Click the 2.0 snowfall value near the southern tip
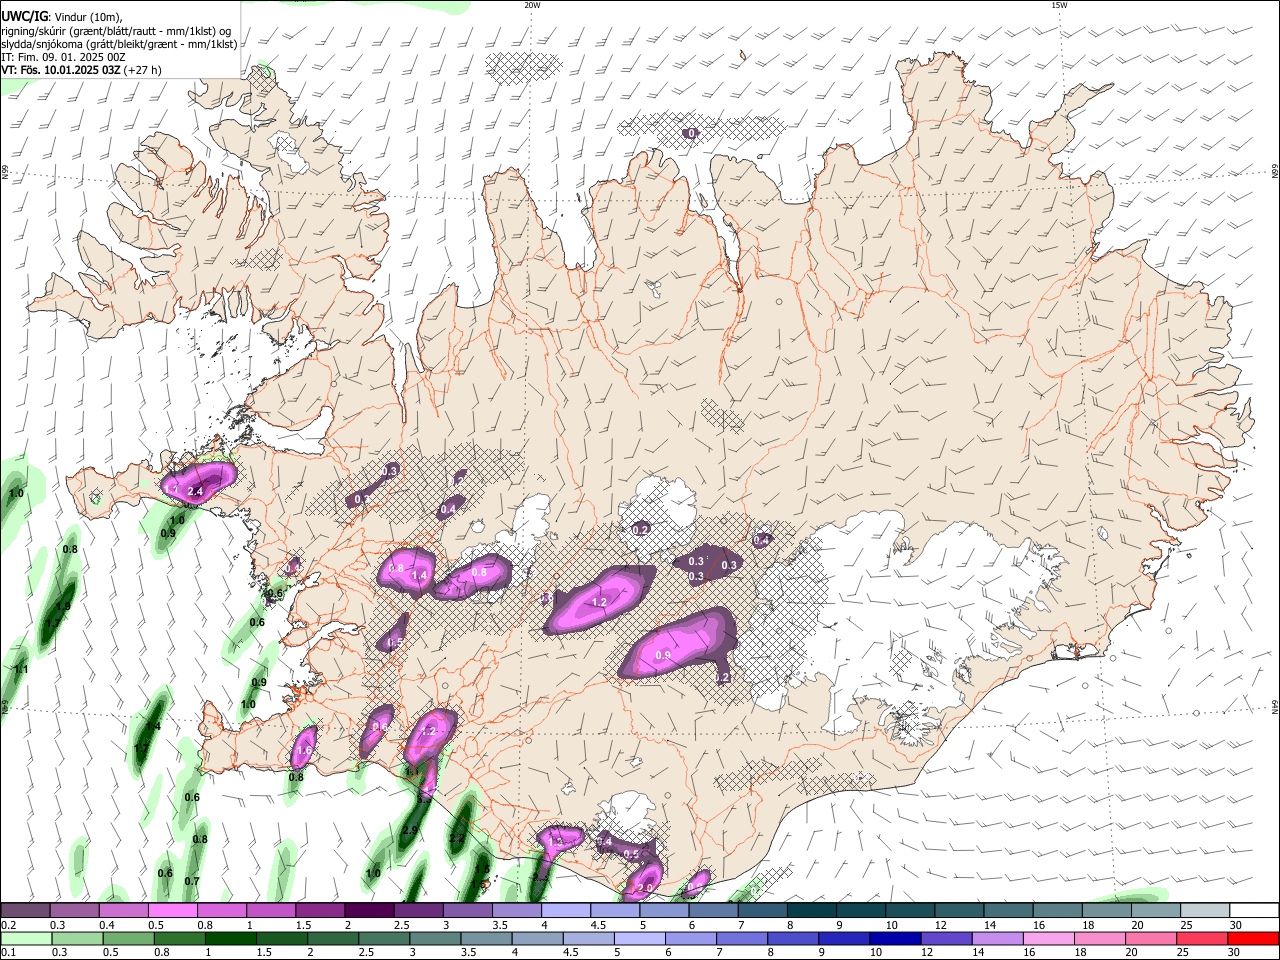 [644, 887]
